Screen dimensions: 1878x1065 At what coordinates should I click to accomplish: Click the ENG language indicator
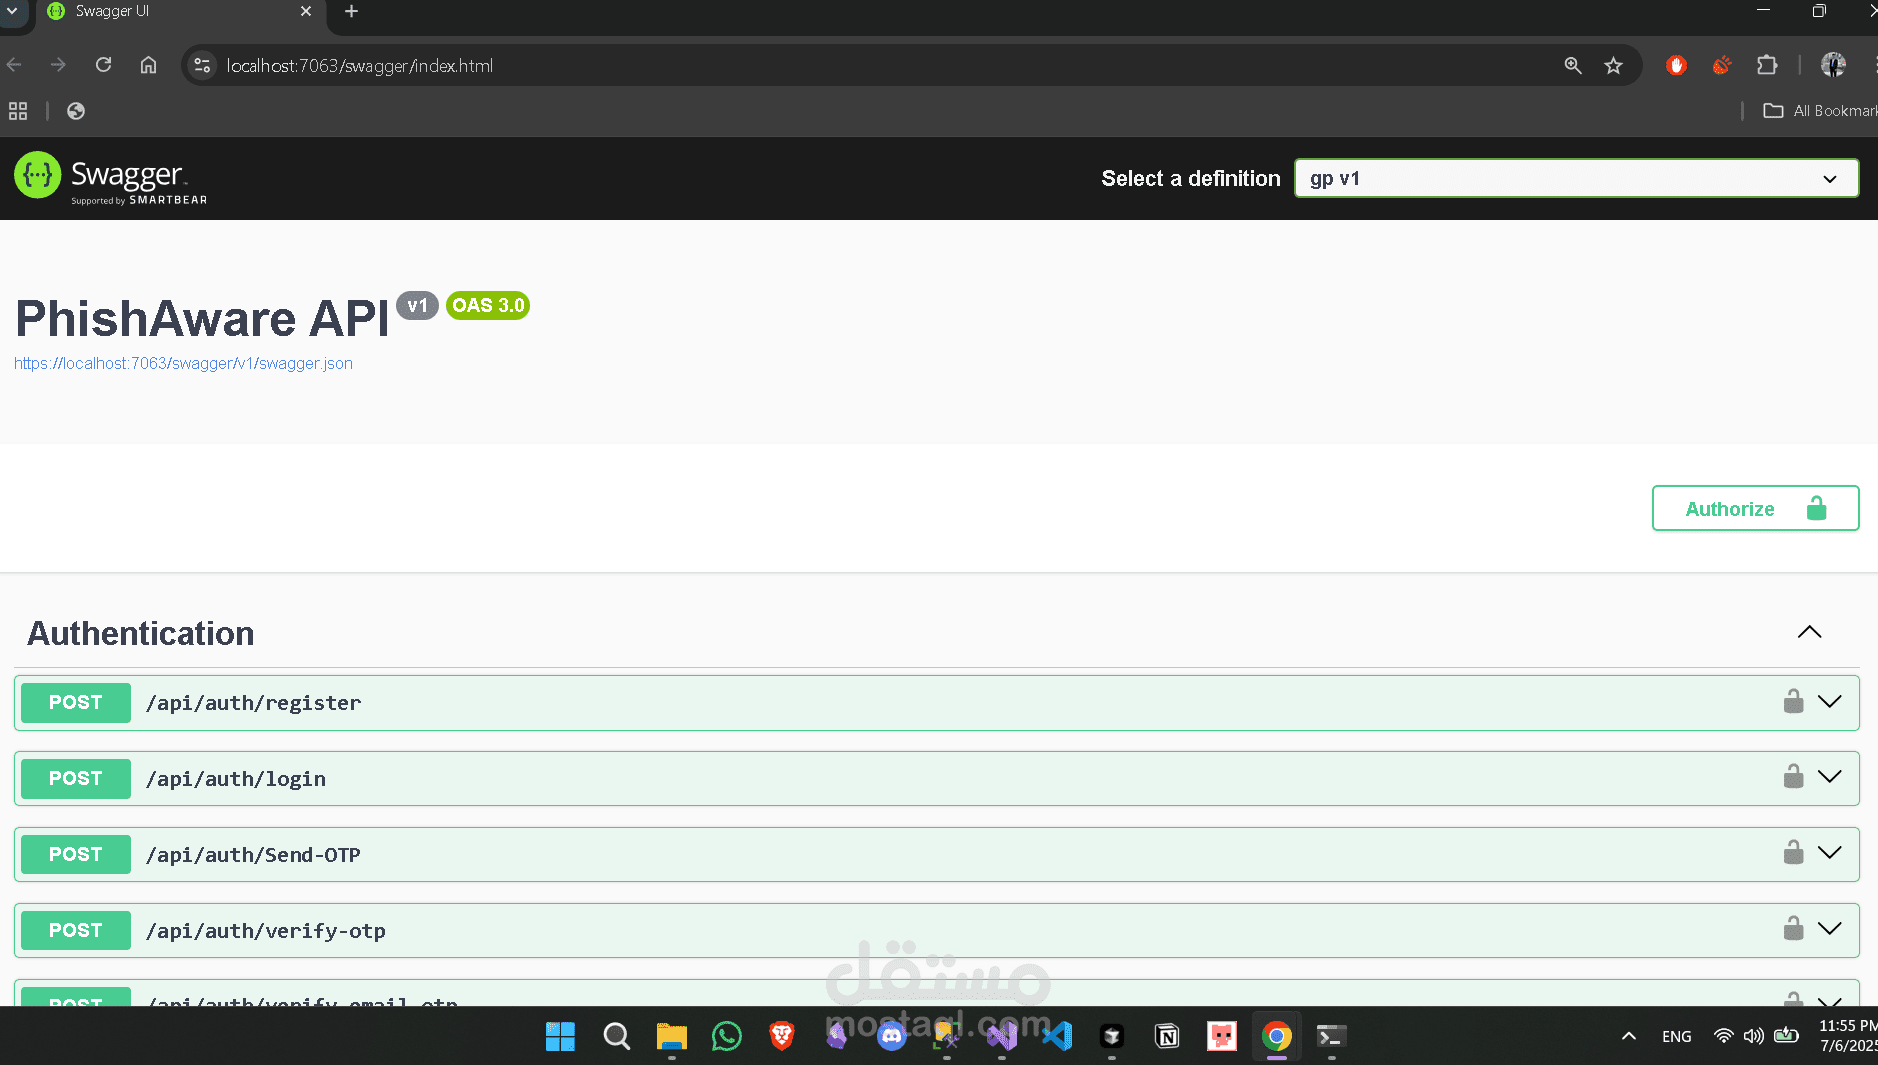point(1677,1036)
